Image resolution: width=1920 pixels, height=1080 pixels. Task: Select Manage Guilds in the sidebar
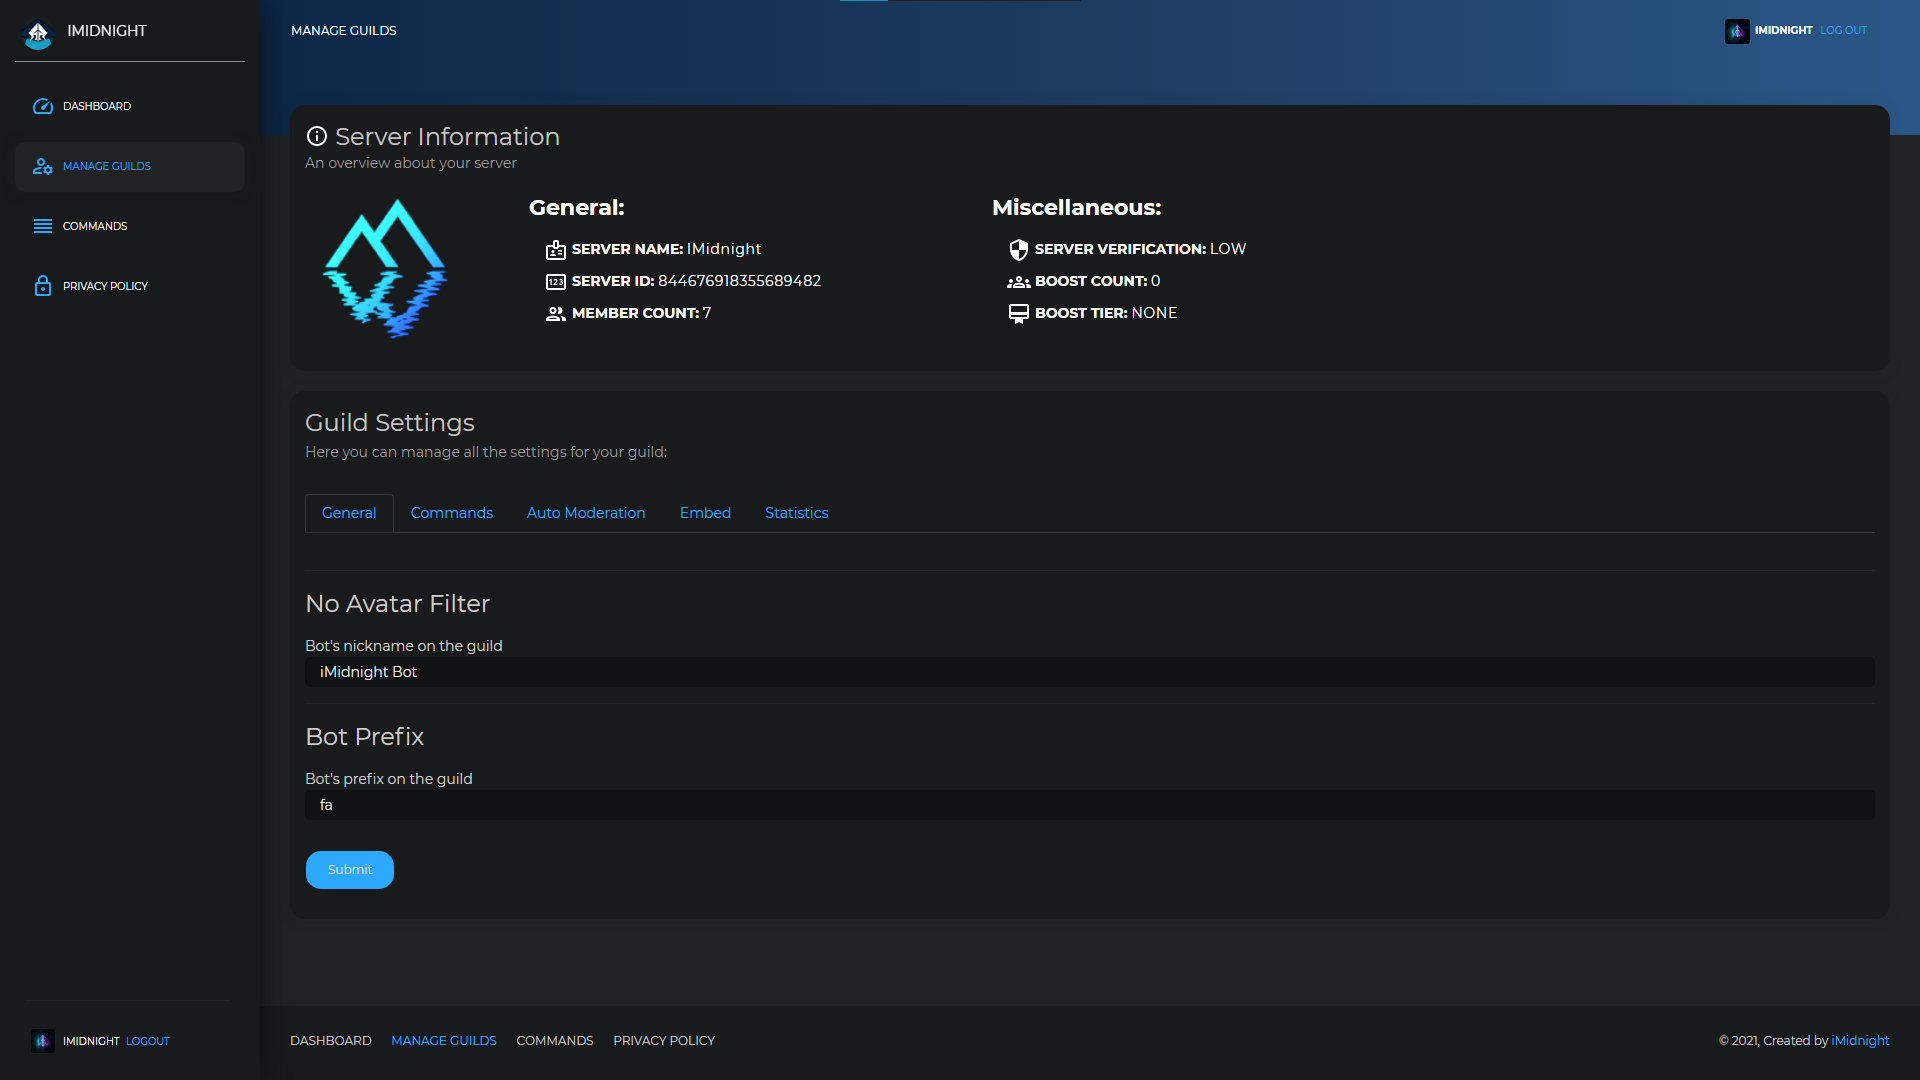point(130,166)
